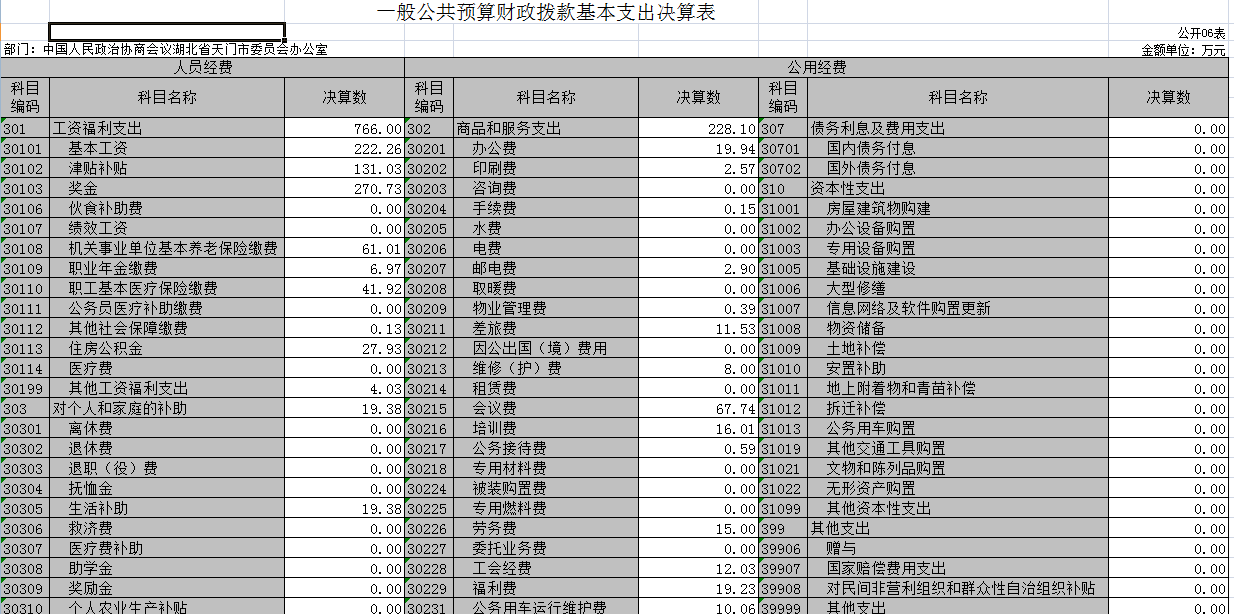This screenshot has width=1234, height=614.
Task: Click the 职业年金缴费 cell
Action: tap(167, 269)
